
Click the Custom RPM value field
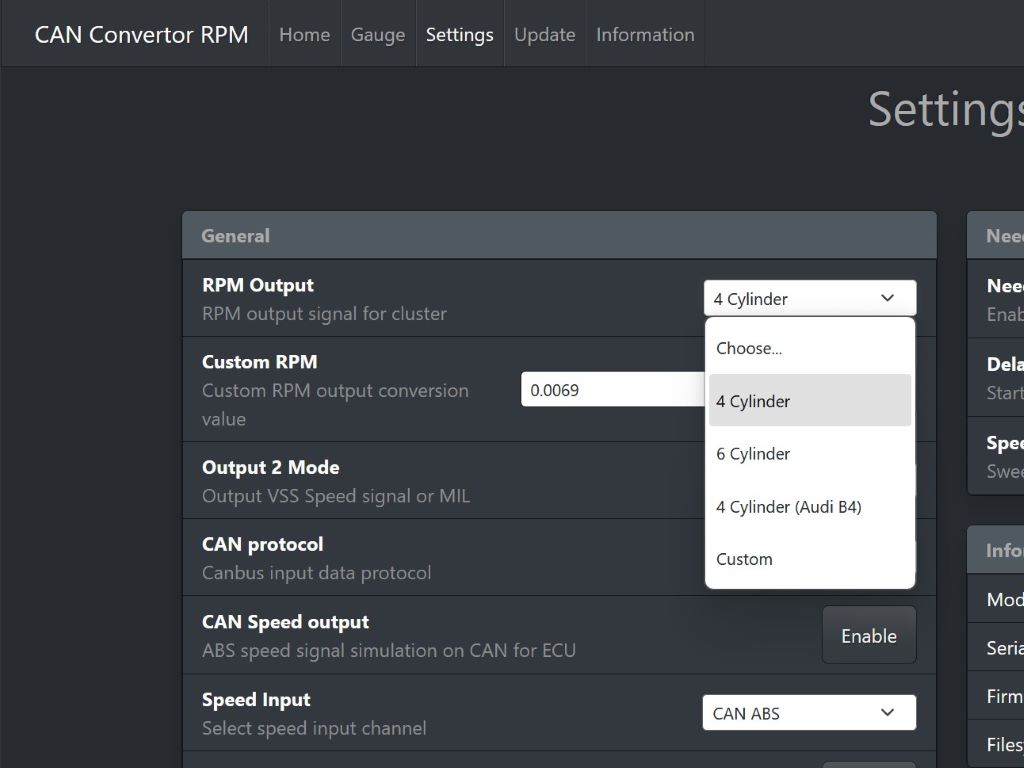pyautogui.click(x=612, y=390)
